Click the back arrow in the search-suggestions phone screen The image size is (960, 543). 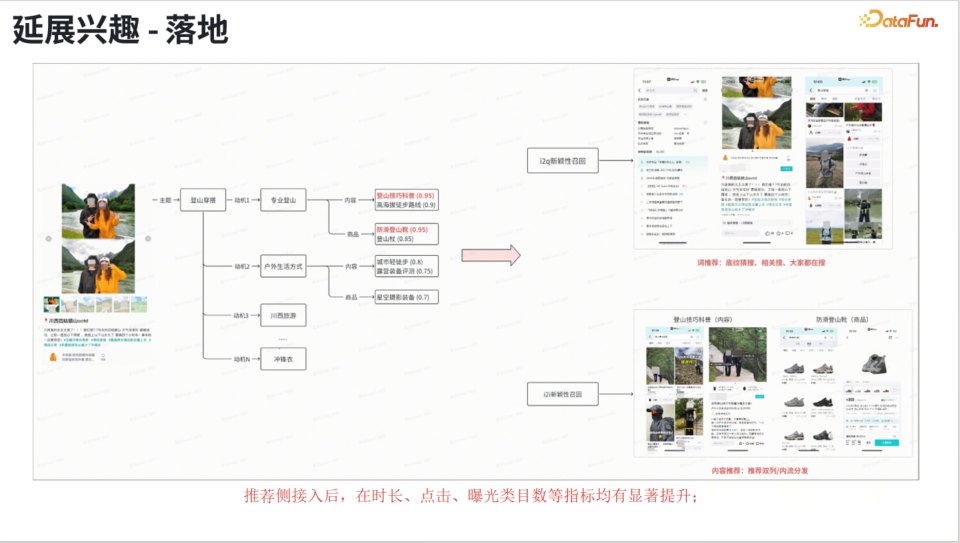coord(640,90)
